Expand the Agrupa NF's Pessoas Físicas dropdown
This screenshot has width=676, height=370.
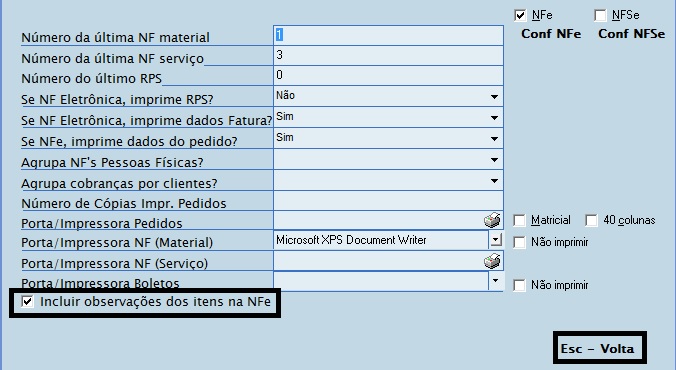point(494,160)
